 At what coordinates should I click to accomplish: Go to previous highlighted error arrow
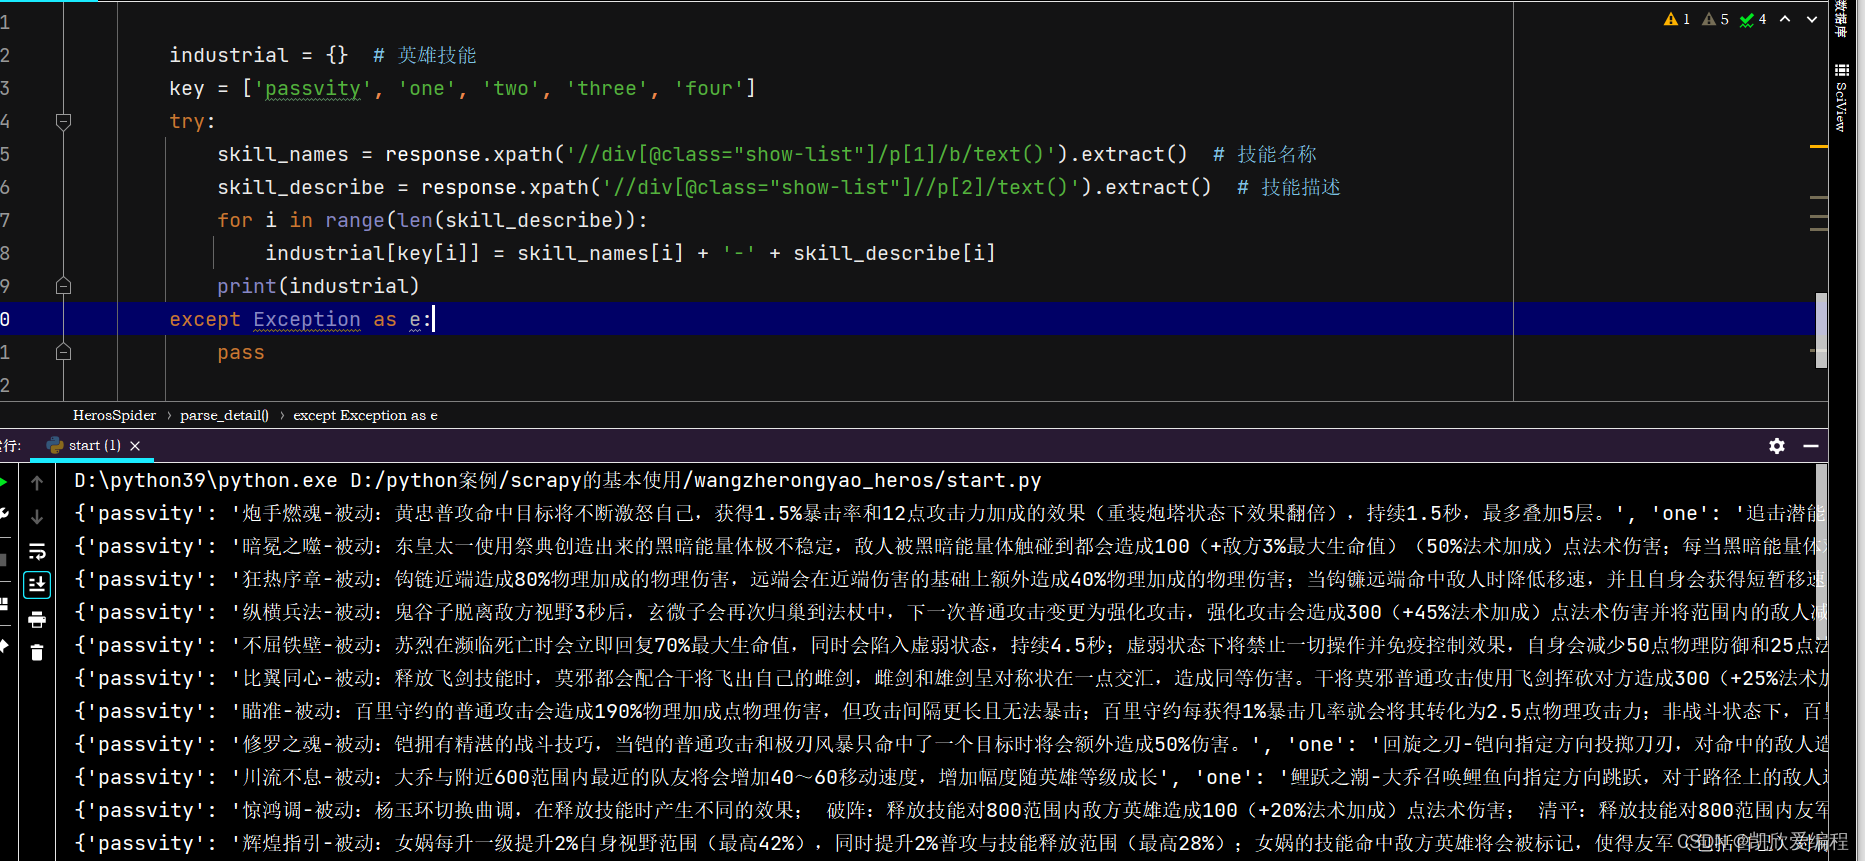1785,19
